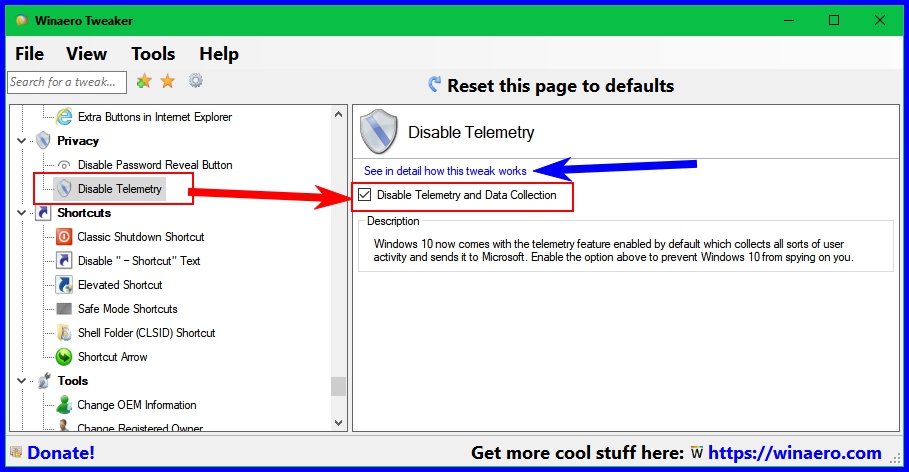Open See in detail how this tweak works link

coord(445,171)
